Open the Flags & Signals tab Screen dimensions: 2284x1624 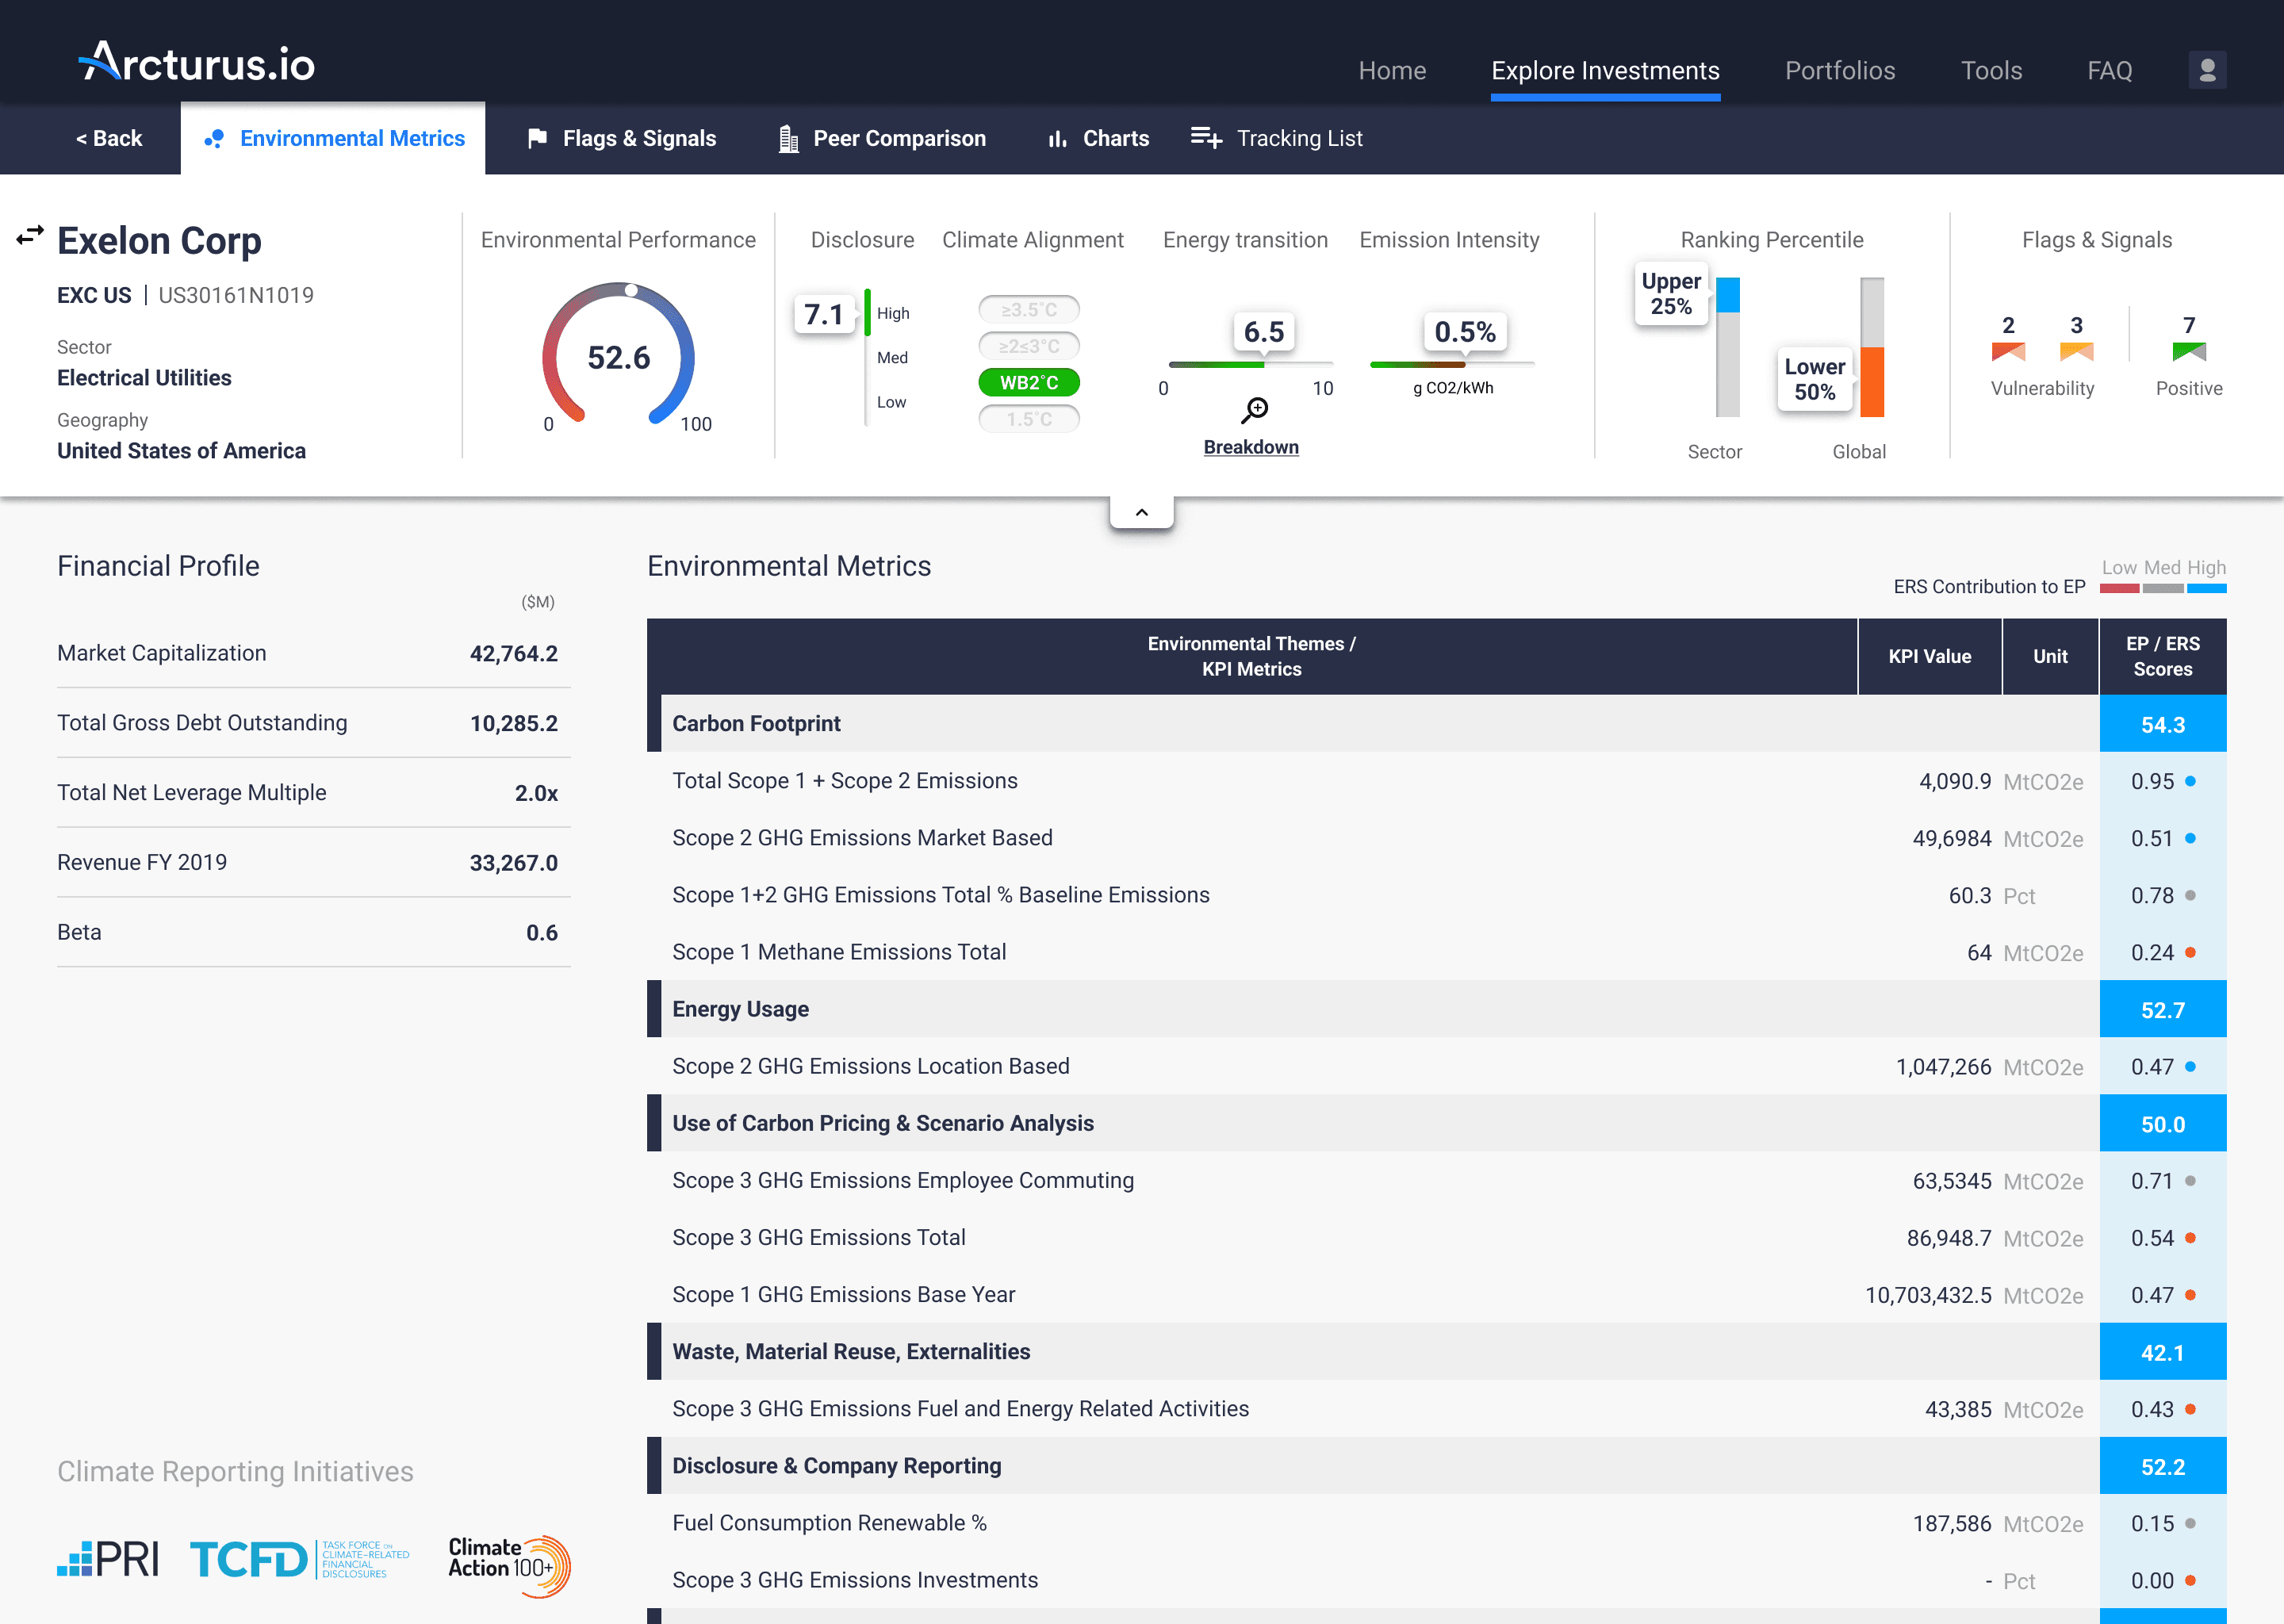[621, 138]
